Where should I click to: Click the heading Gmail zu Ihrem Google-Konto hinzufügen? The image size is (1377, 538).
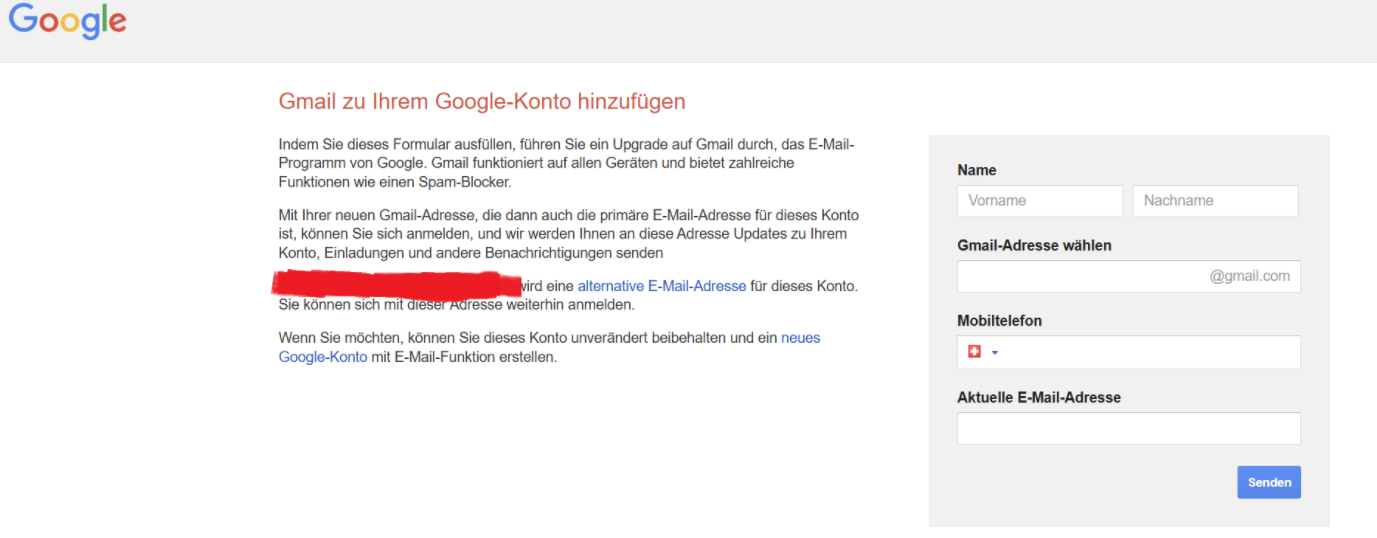pos(482,101)
